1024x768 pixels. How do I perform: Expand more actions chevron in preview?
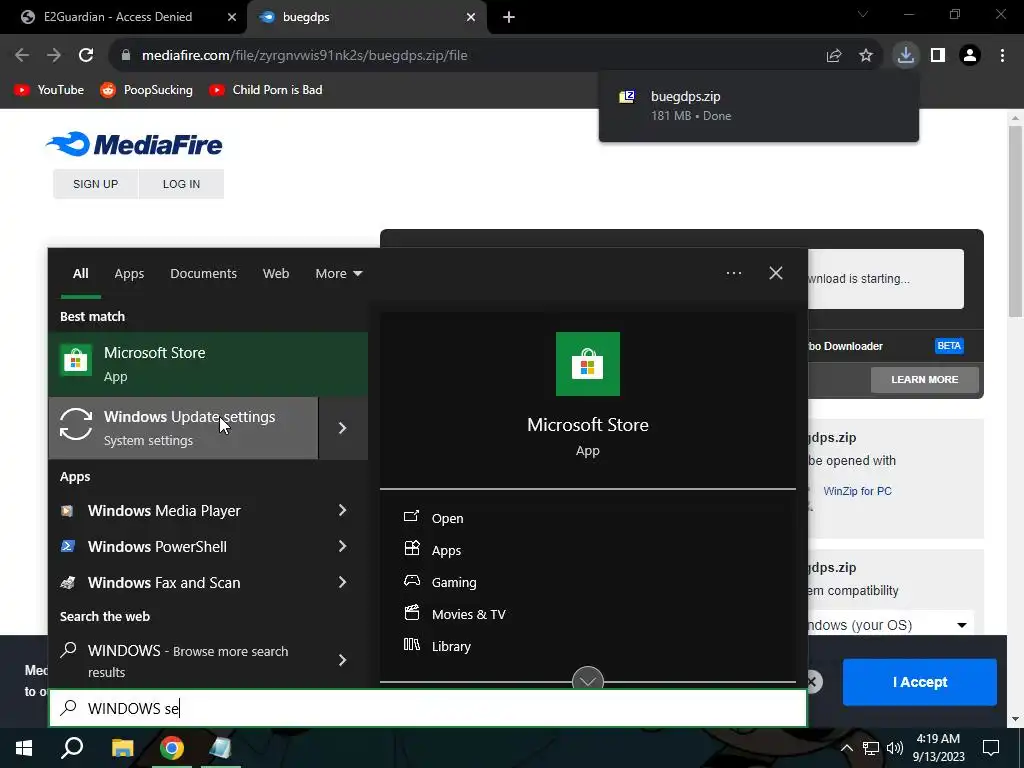(x=587, y=680)
